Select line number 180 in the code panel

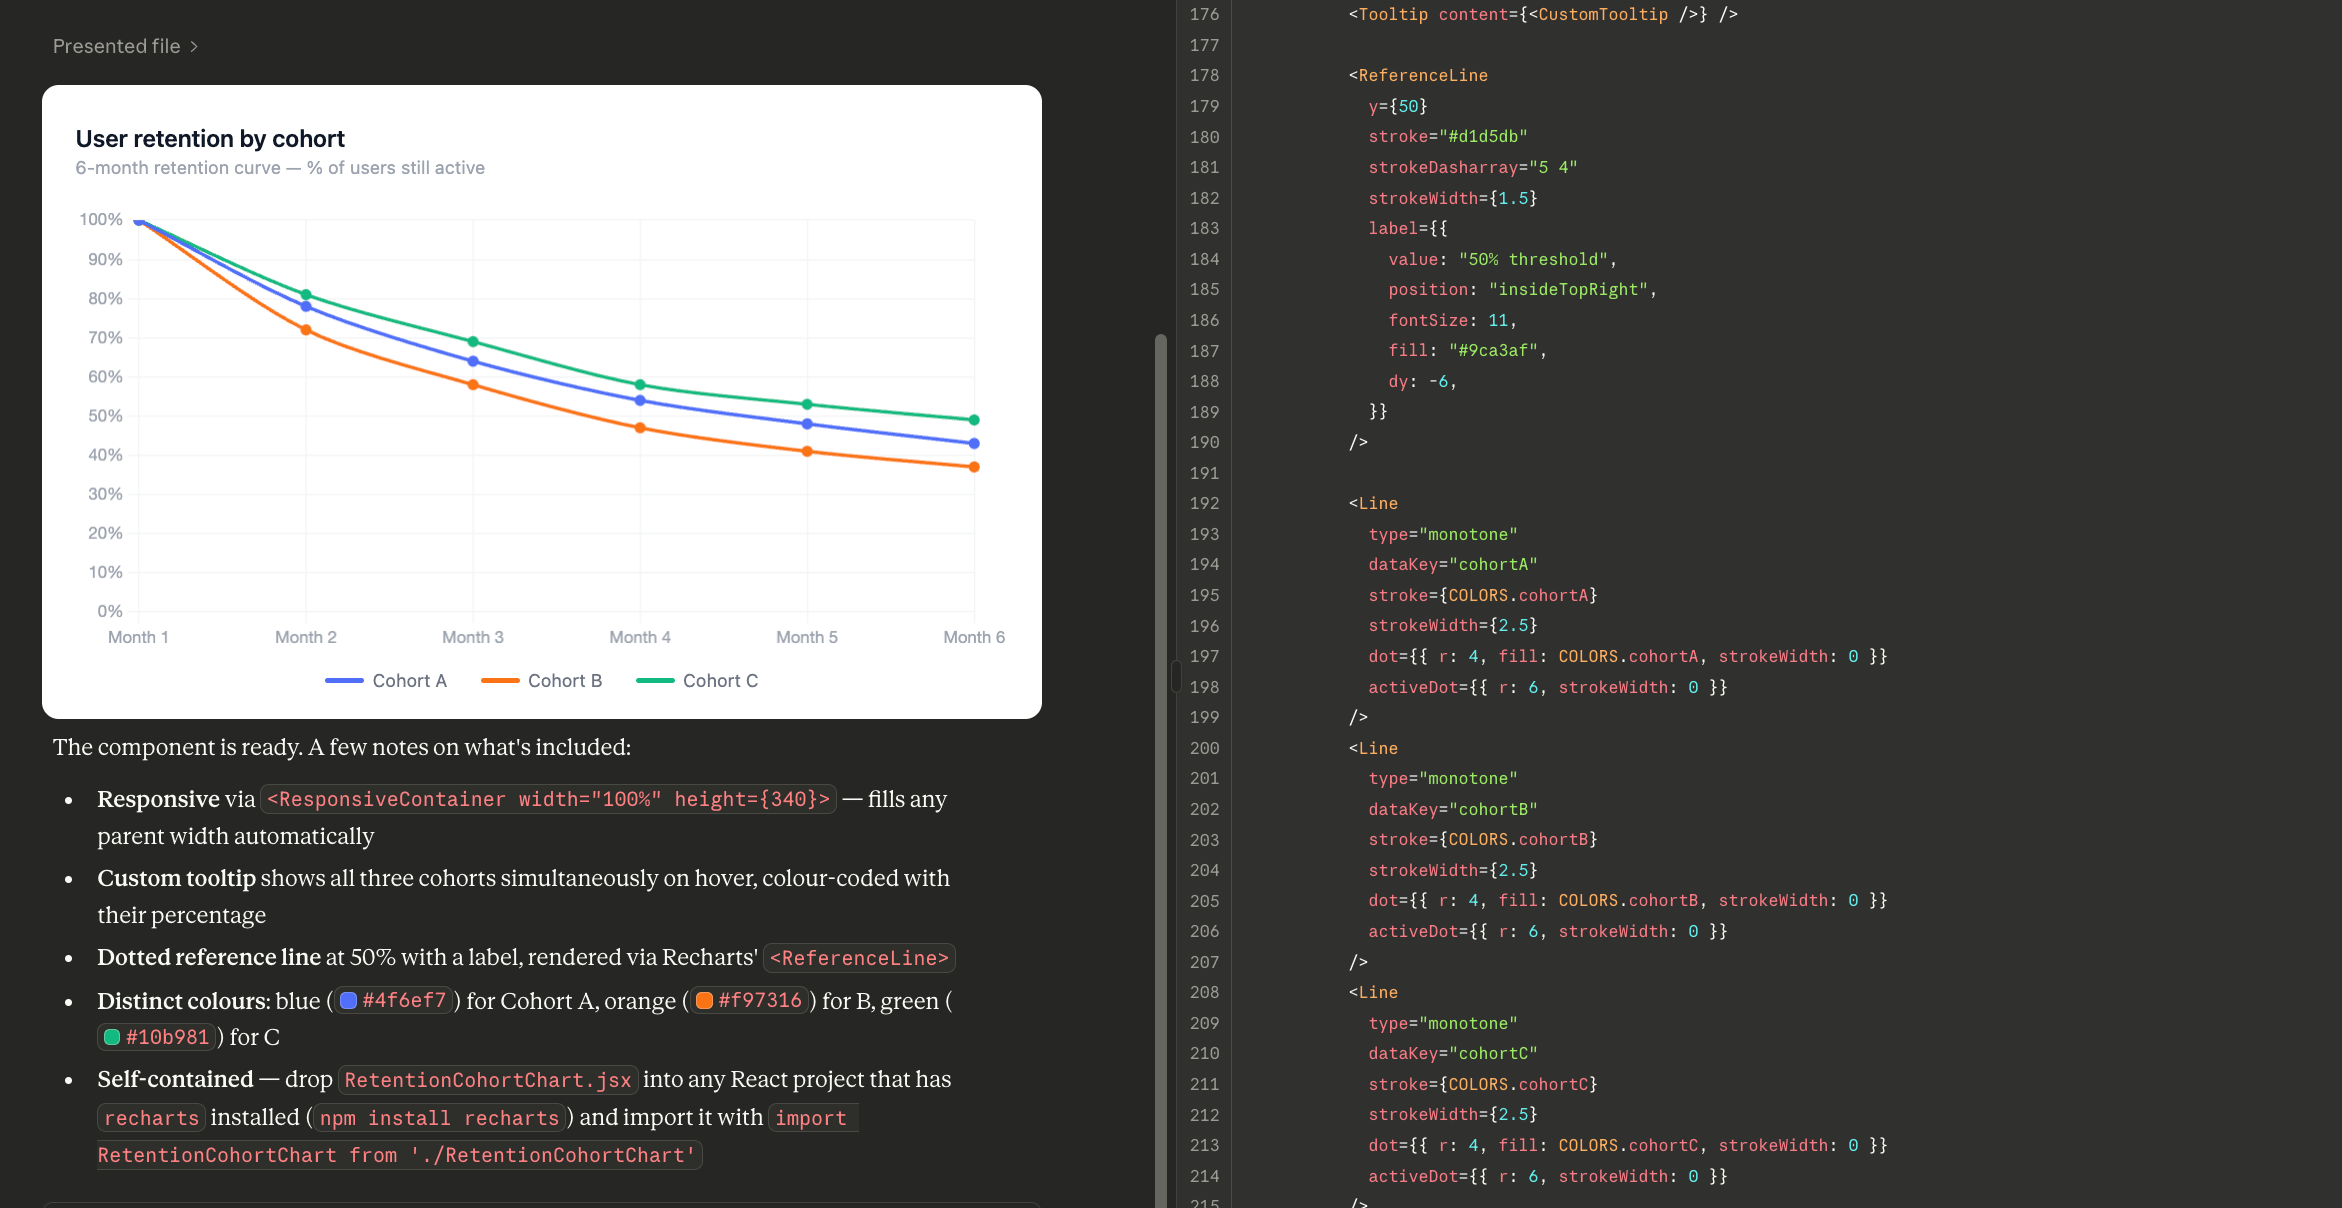point(1206,136)
